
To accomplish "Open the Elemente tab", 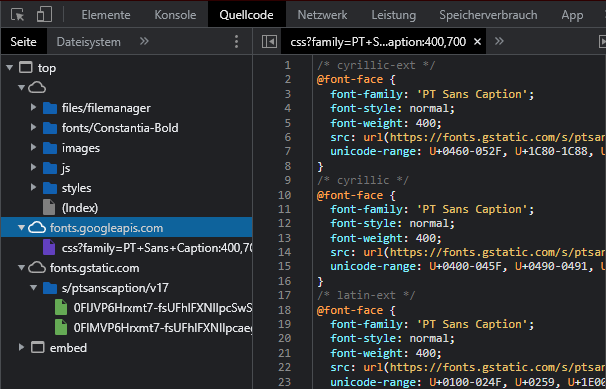I will pyautogui.click(x=106, y=15).
